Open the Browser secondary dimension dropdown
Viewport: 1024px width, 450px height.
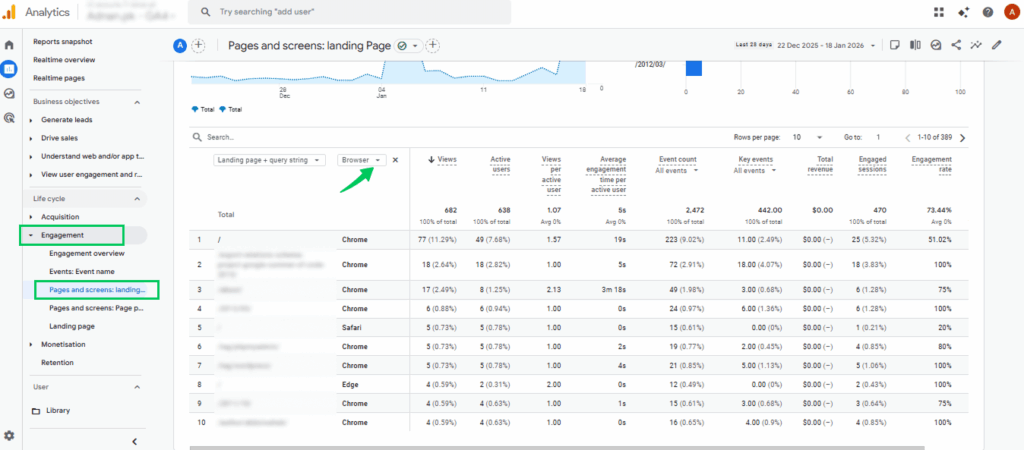(x=361, y=160)
